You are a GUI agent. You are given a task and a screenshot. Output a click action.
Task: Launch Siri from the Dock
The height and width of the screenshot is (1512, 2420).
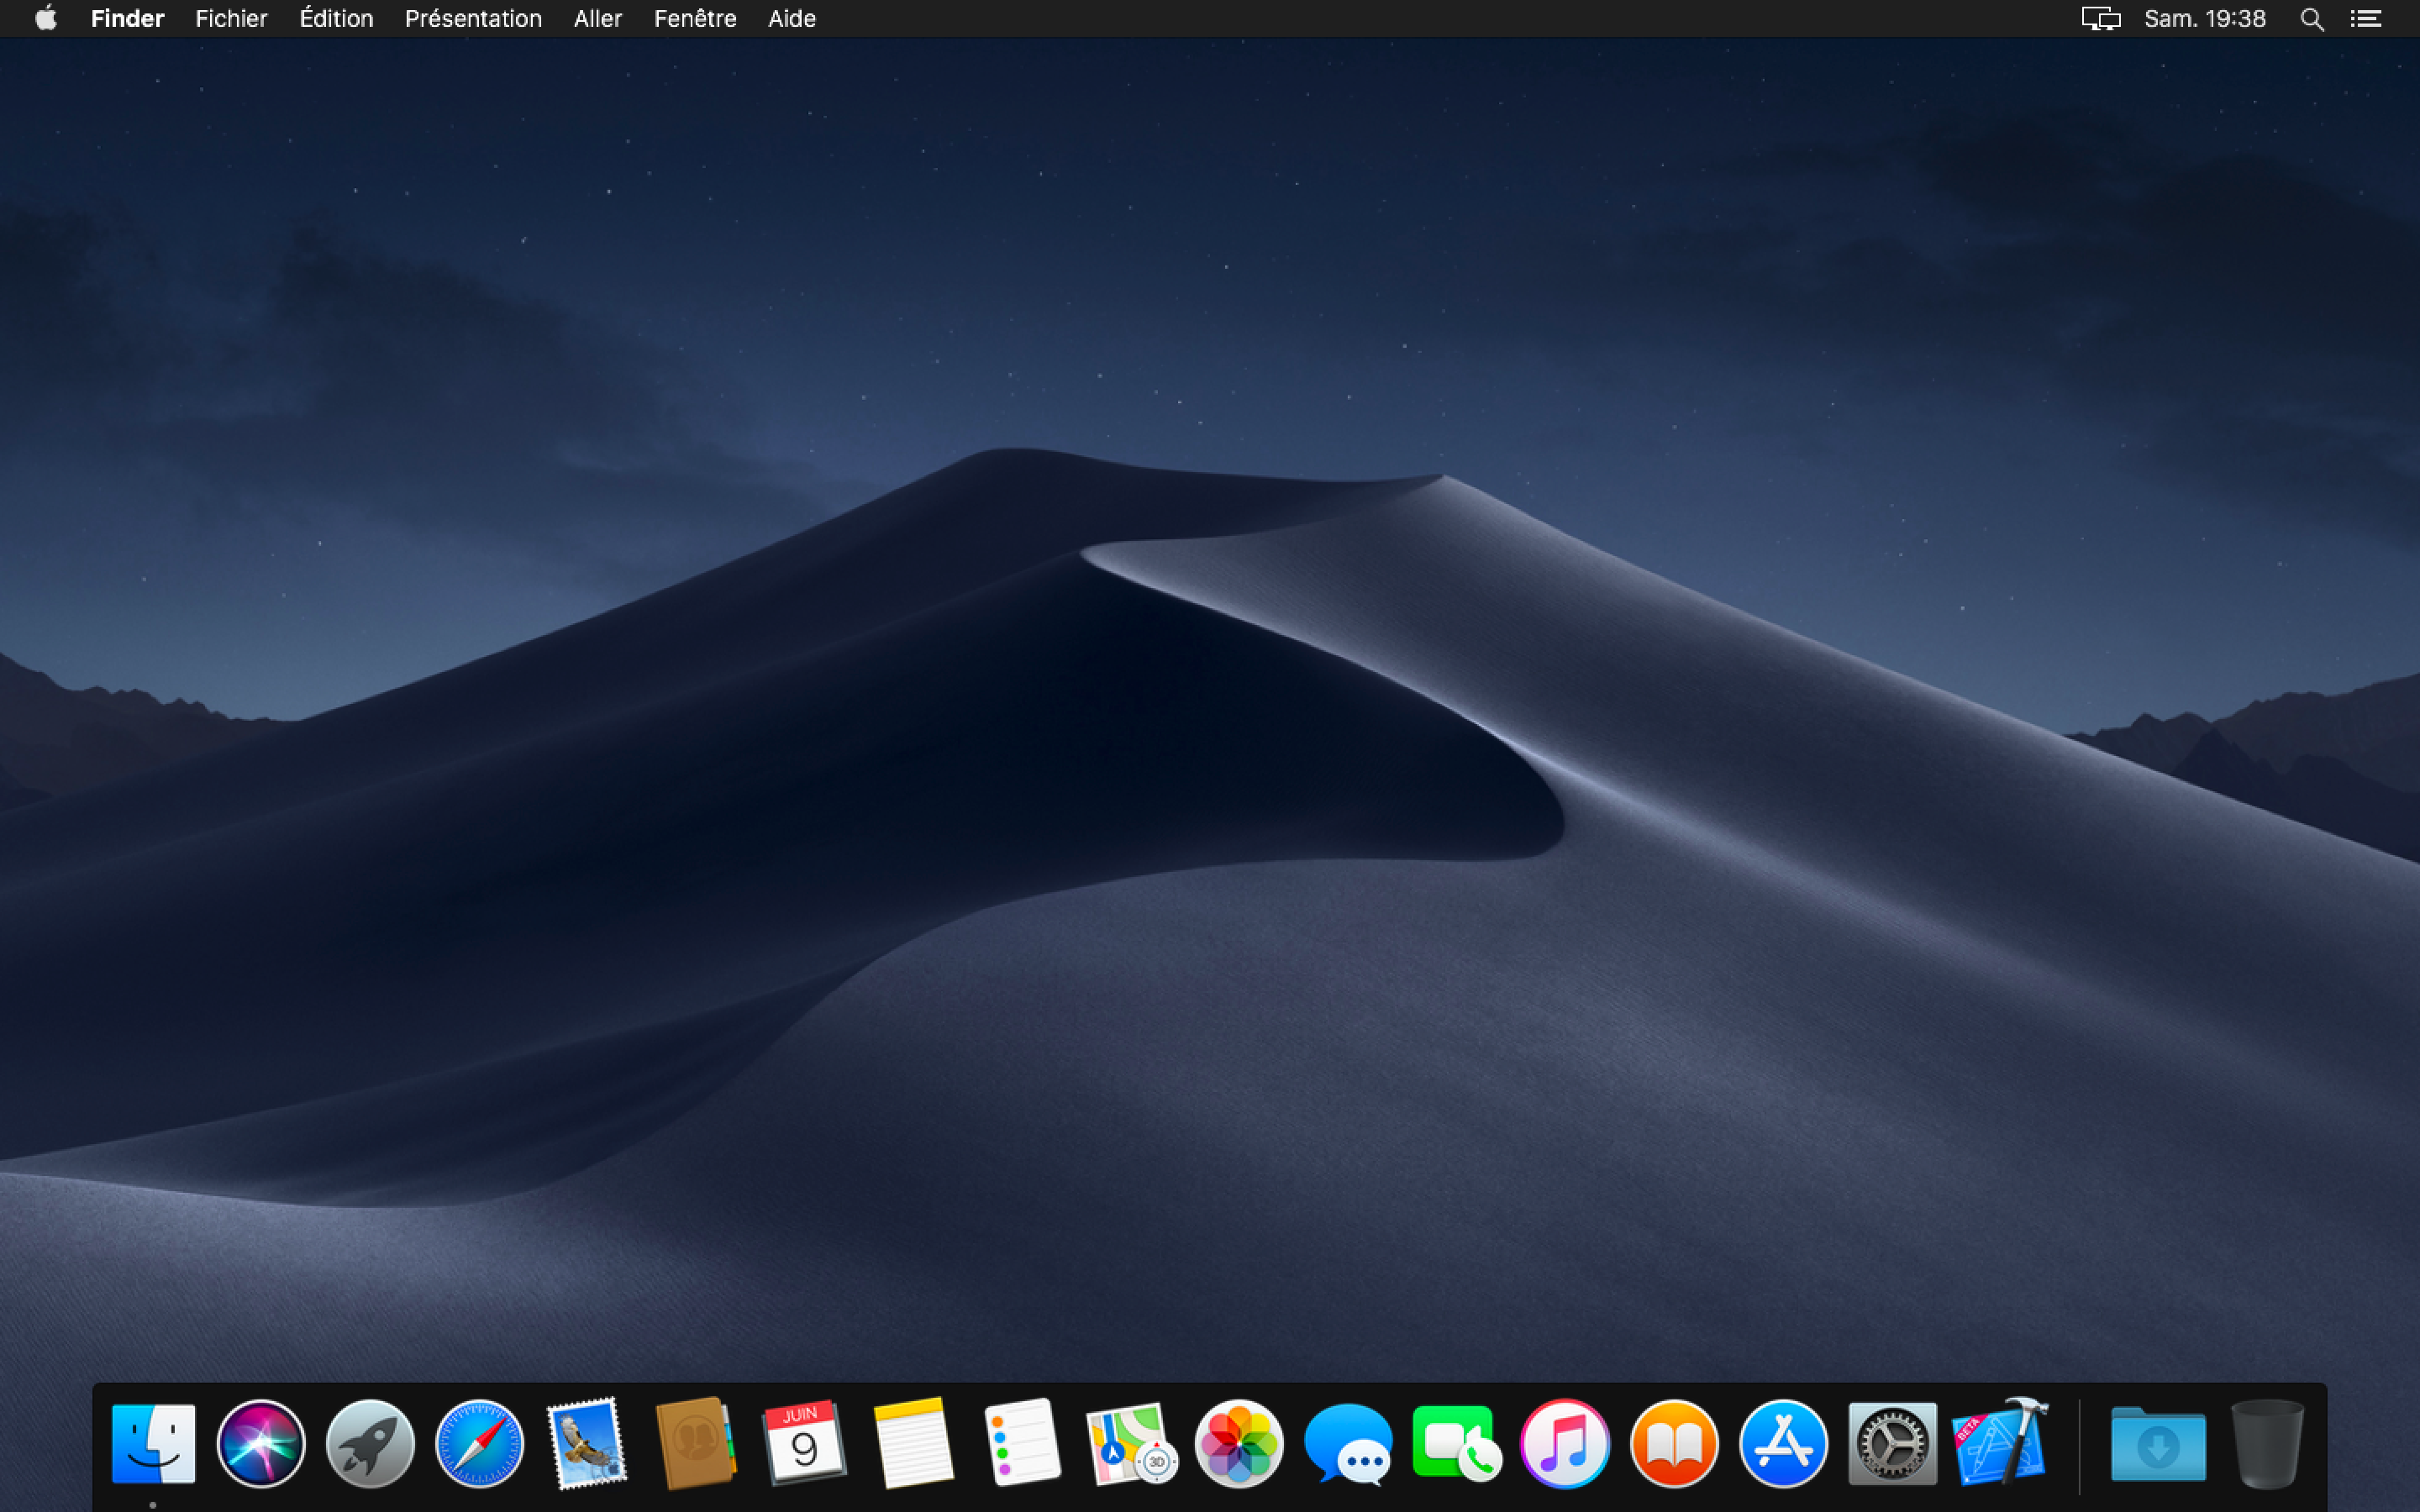pyautogui.click(x=261, y=1443)
